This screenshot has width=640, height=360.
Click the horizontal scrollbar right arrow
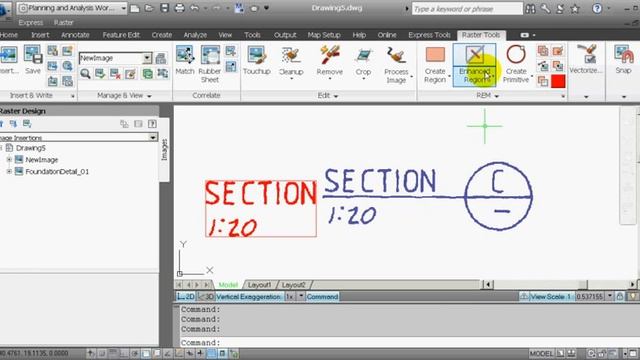632,284
